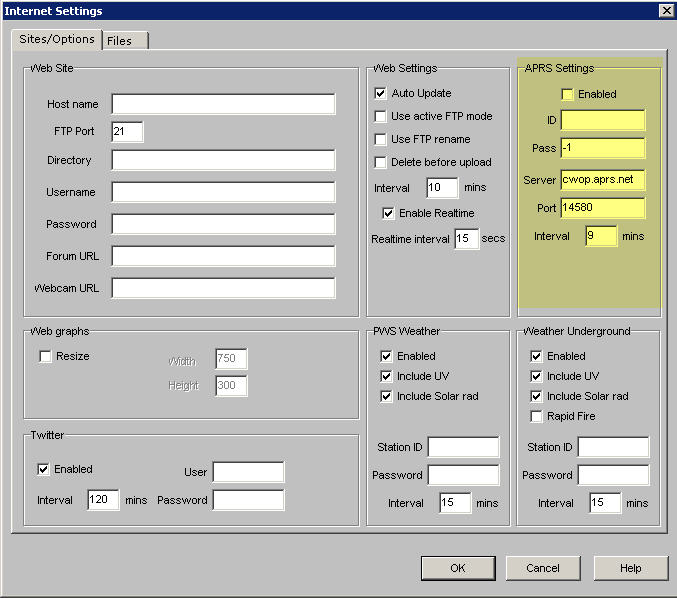Viewport: 677px width, 598px height.
Task: Enable Use active FTP mode
Action: 381,116
